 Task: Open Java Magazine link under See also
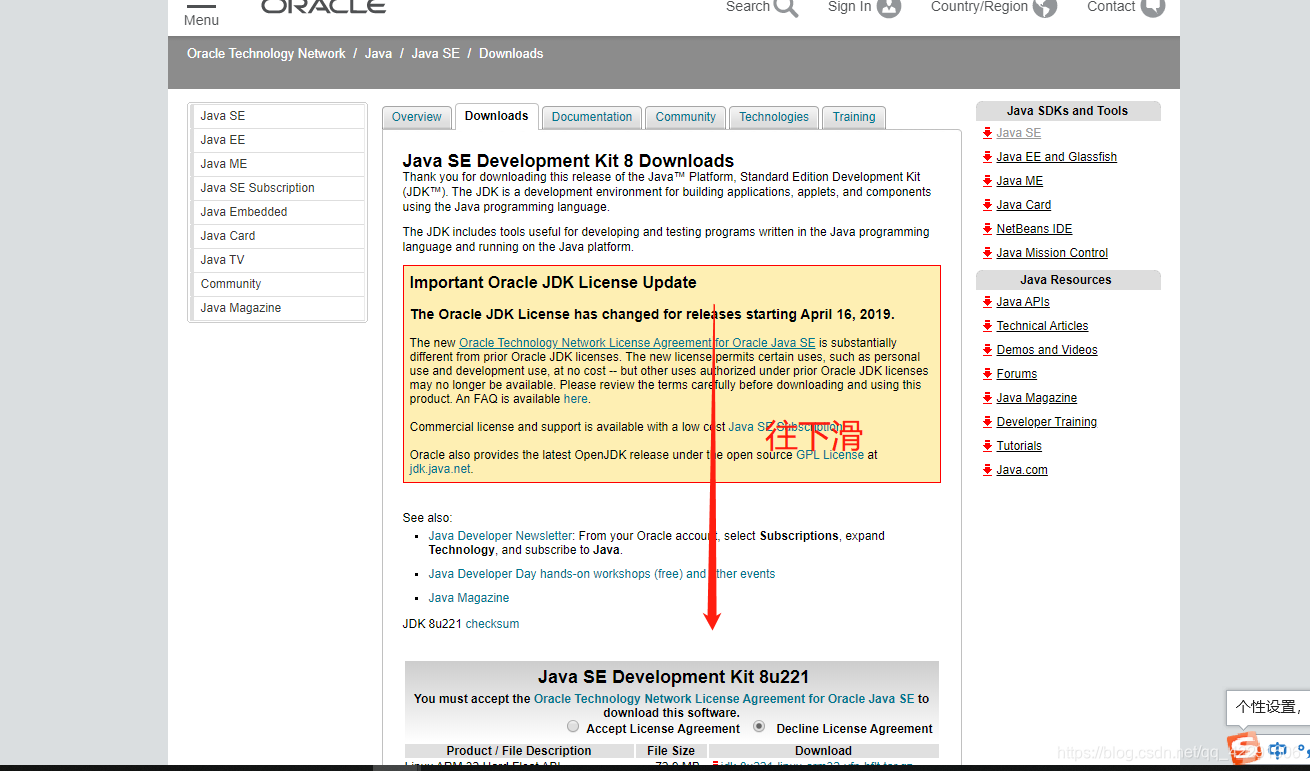tap(469, 598)
